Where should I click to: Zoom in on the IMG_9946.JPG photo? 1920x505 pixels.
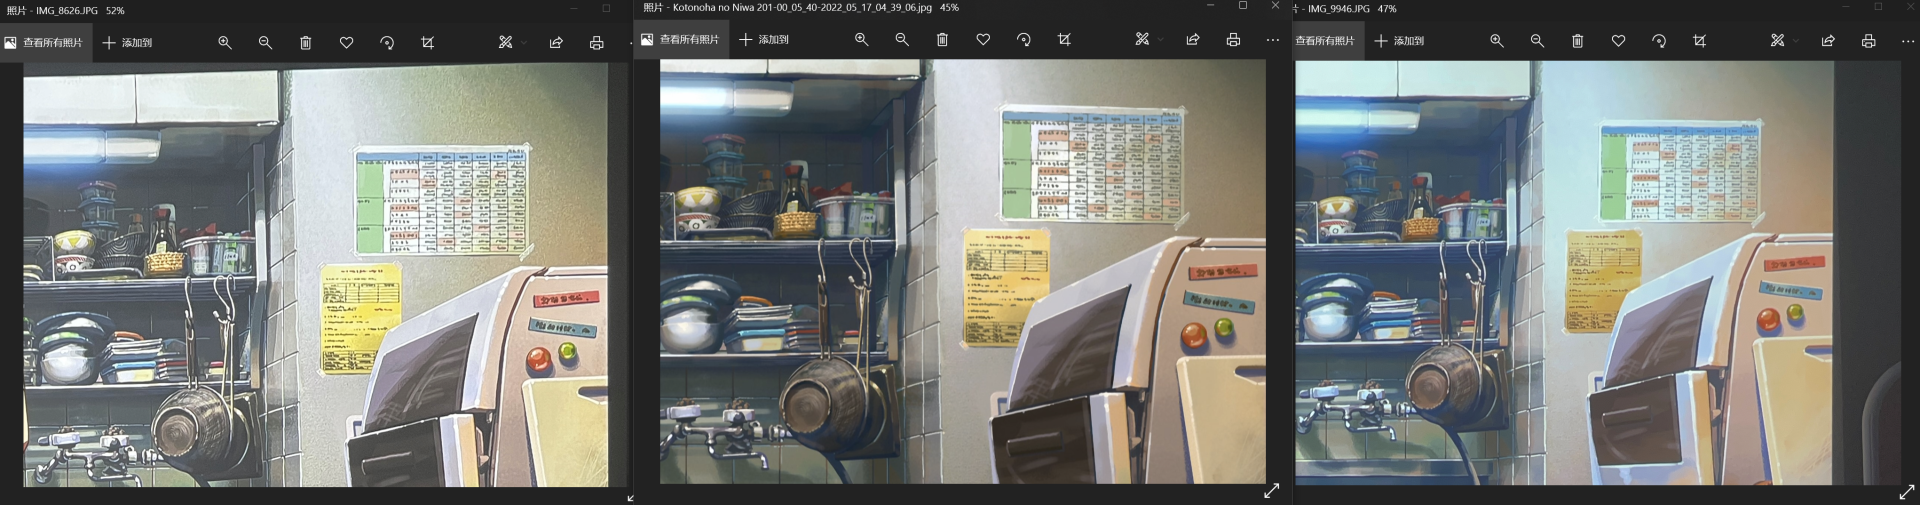point(1496,41)
